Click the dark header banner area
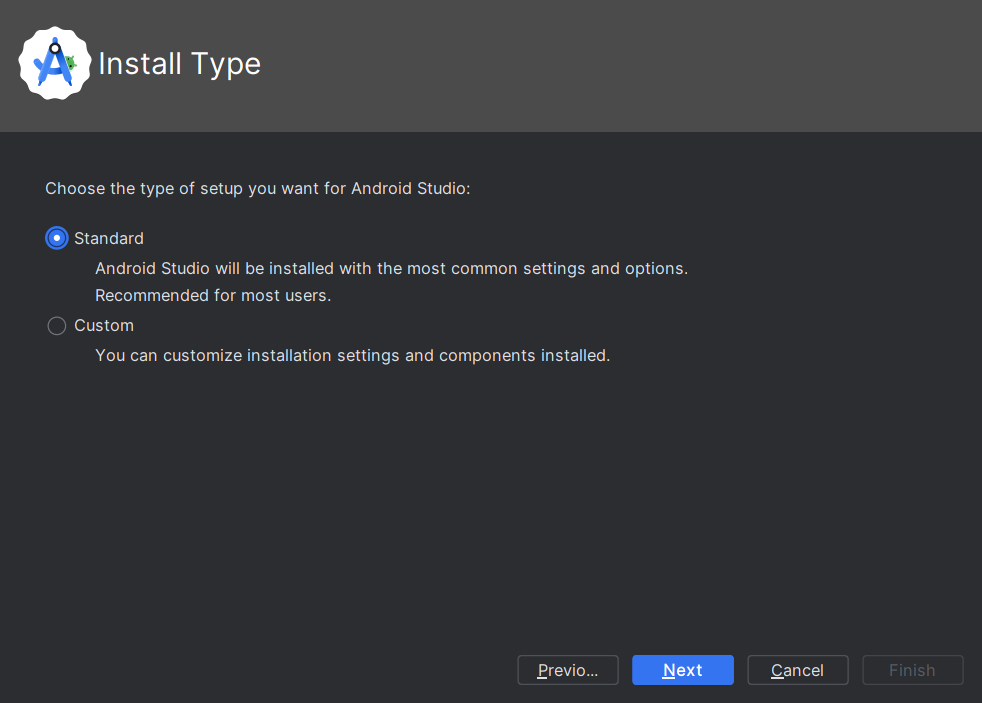Viewport: 982px width, 703px height. click(x=600, y=65)
